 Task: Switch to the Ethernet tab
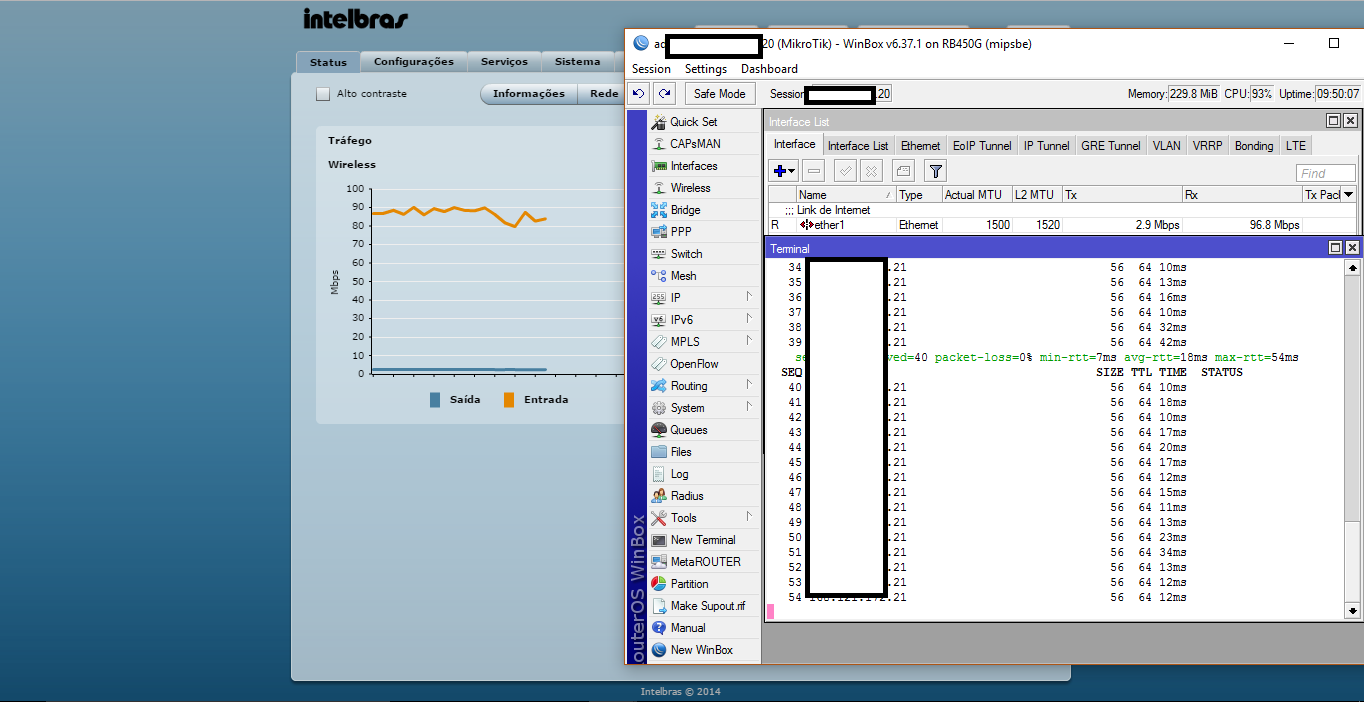click(920, 146)
